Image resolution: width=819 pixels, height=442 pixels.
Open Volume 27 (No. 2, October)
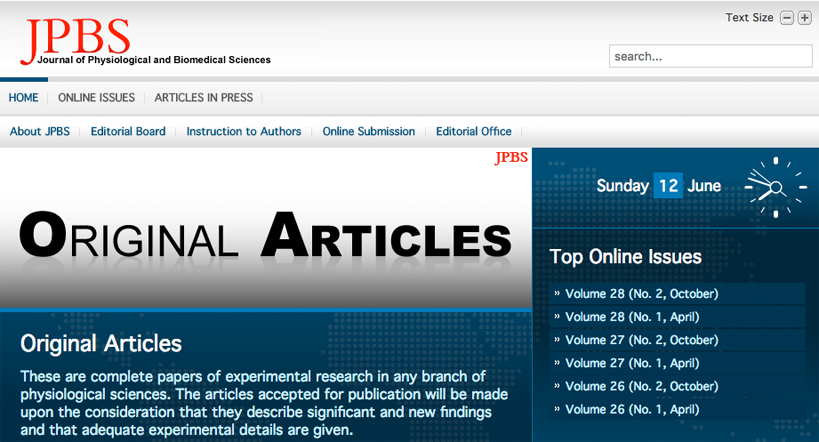(677, 340)
